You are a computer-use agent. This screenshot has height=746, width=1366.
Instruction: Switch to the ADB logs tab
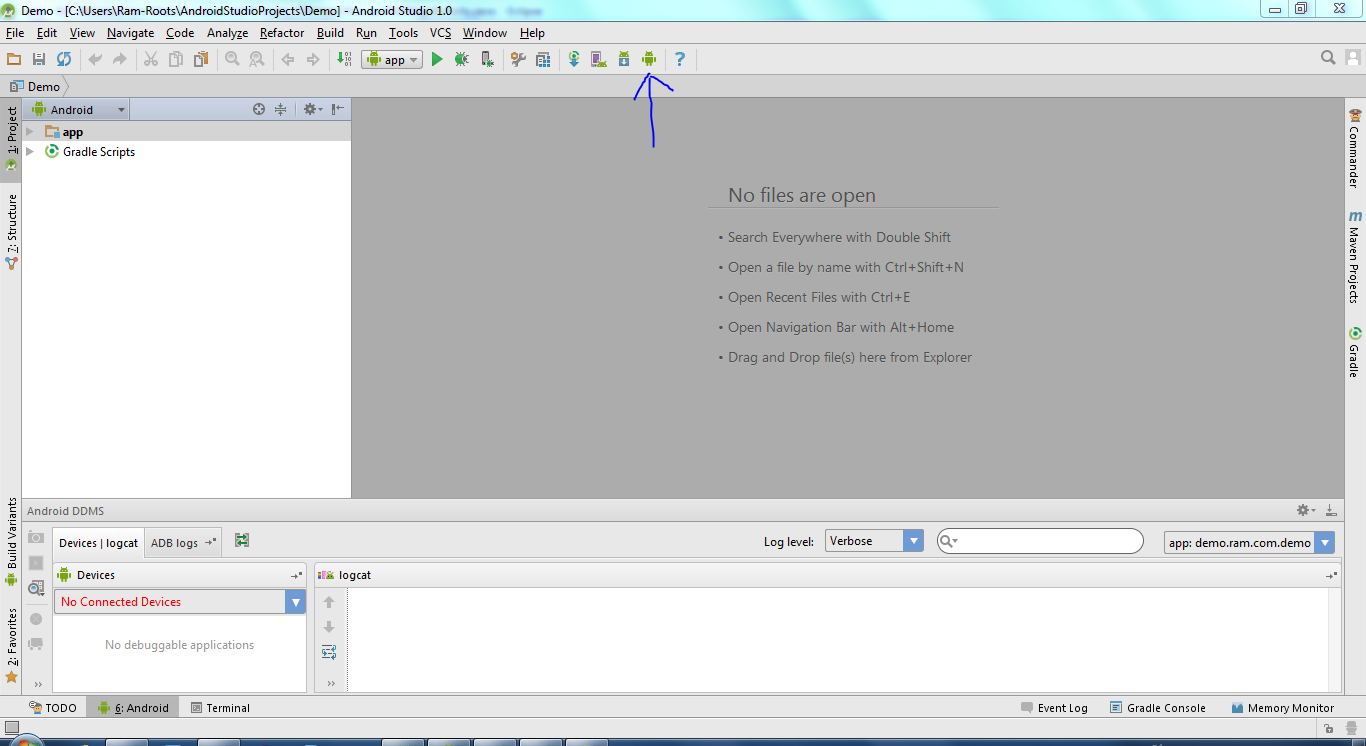[x=183, y=543]
